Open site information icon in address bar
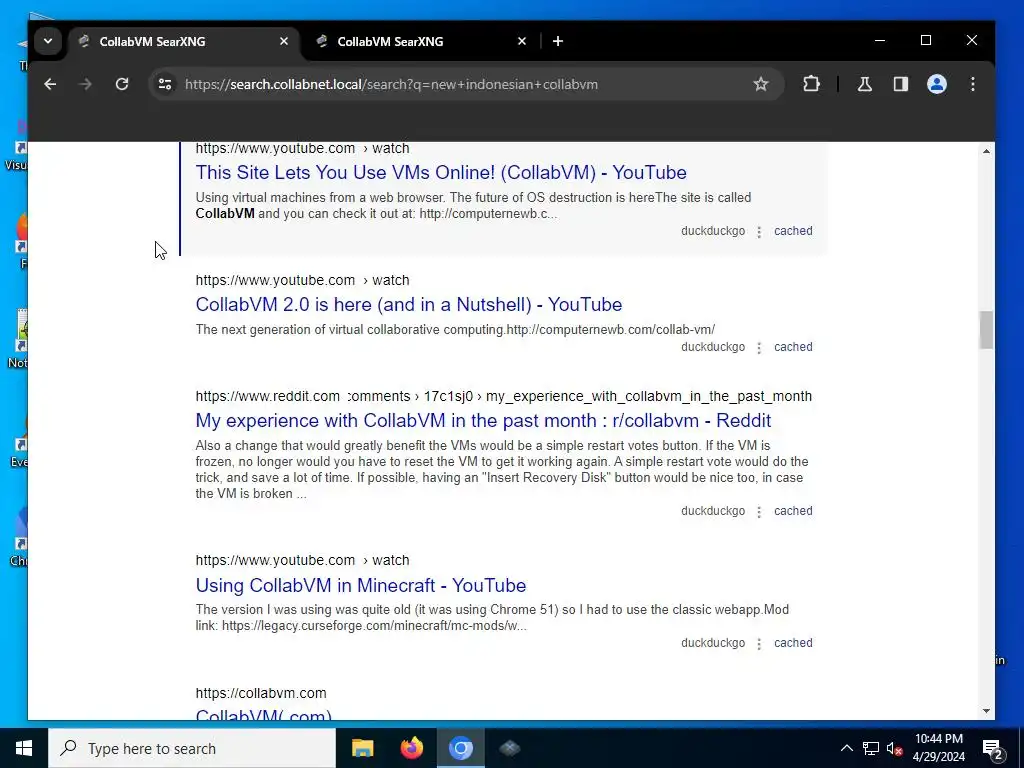The image size is (1024, 768). tap(165, 84)
